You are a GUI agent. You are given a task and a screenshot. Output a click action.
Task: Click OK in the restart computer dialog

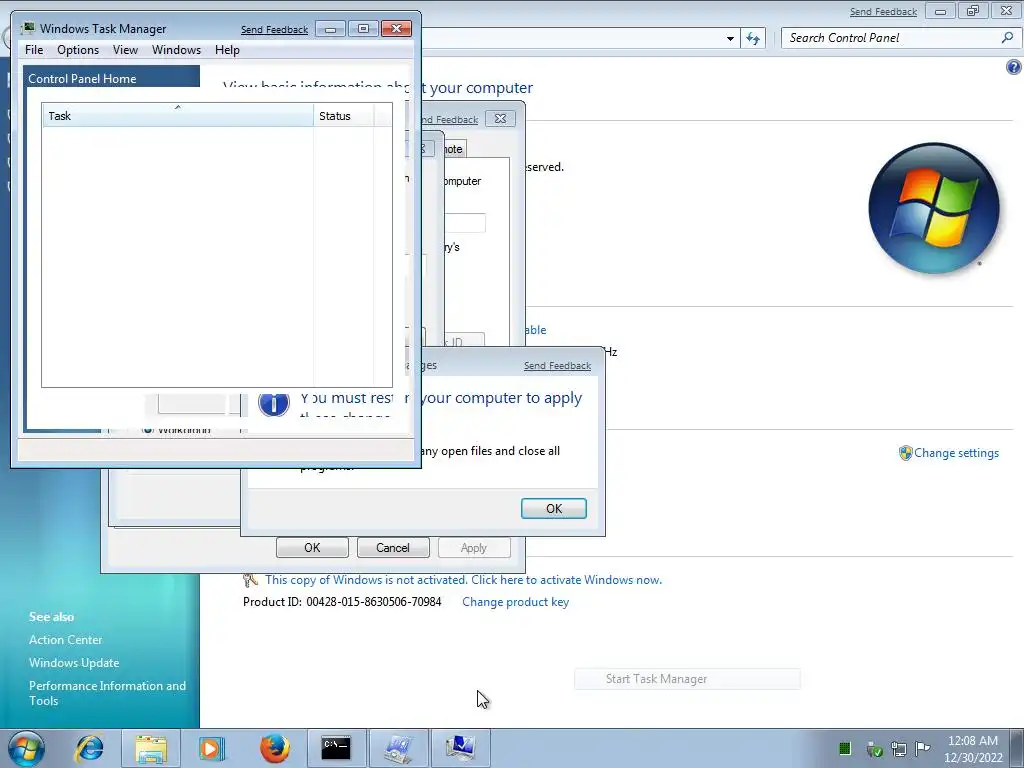coord(554,509)
